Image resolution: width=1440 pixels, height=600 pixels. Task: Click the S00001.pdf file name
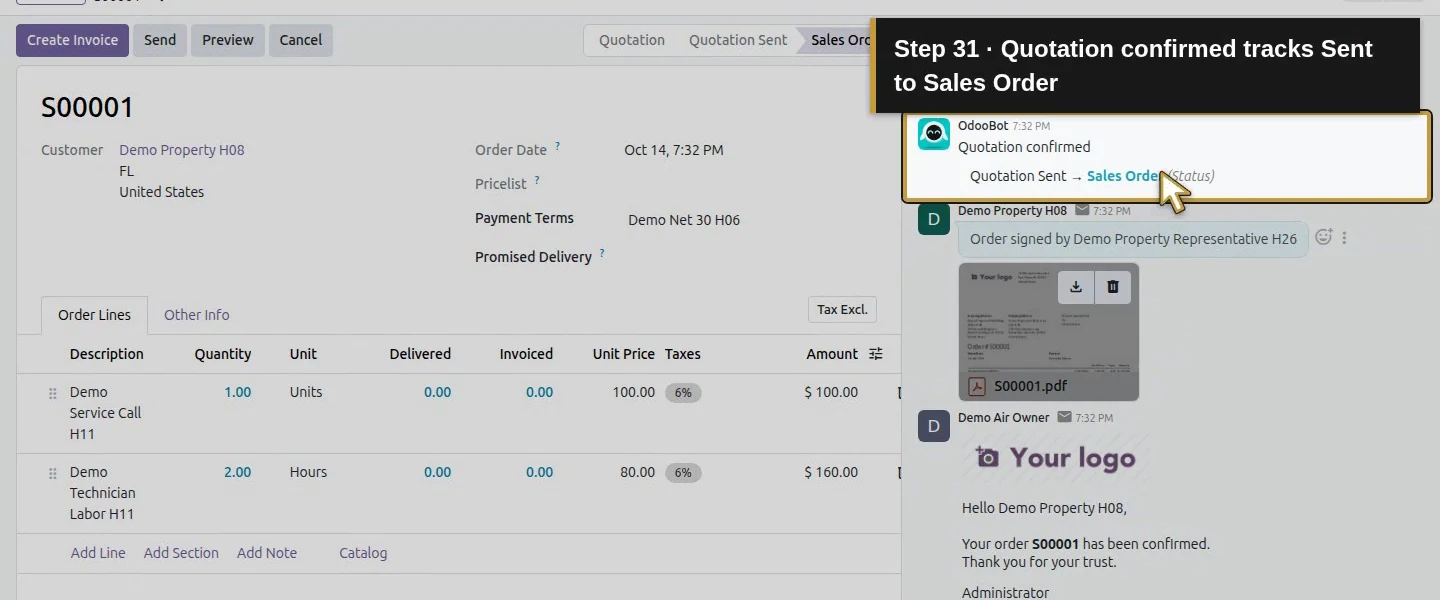(1030, 386)
